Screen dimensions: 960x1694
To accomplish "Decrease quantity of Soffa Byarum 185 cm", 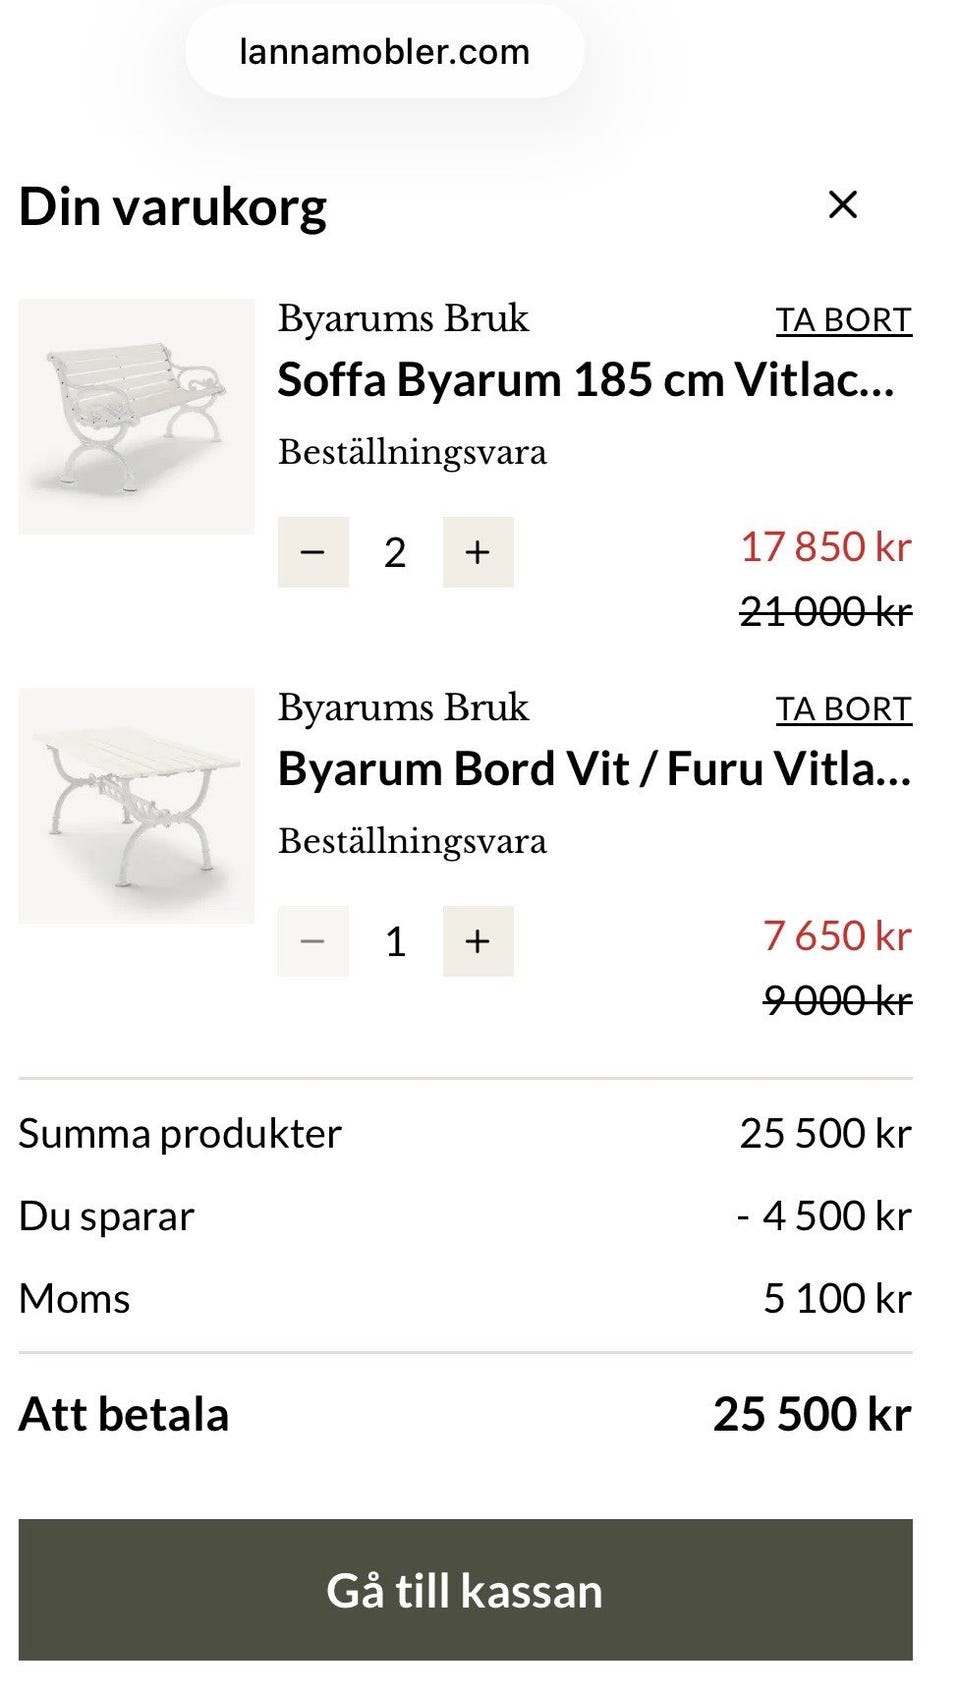I will (x=313, y=552).
